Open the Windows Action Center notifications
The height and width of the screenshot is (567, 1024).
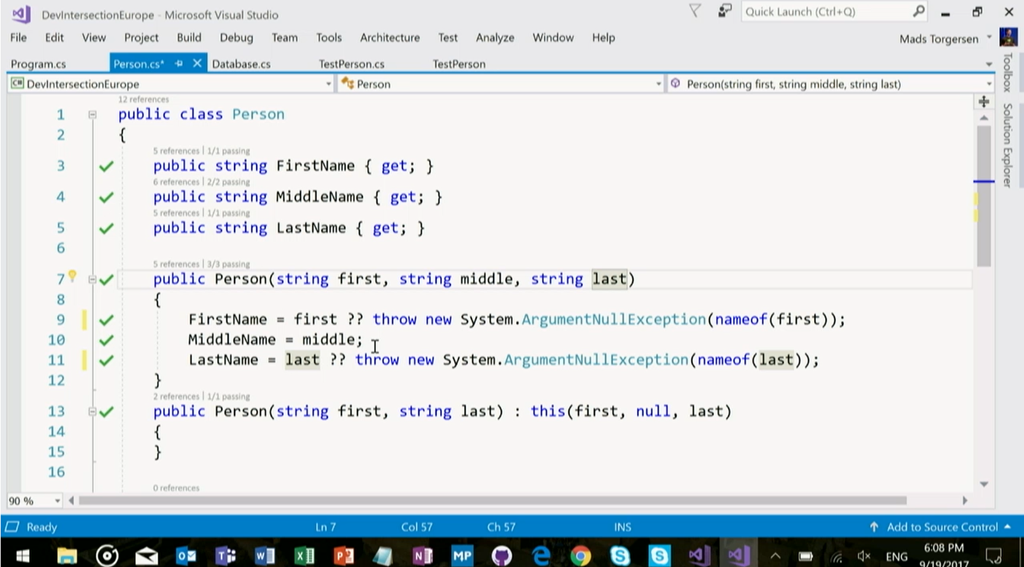[993, 556]
